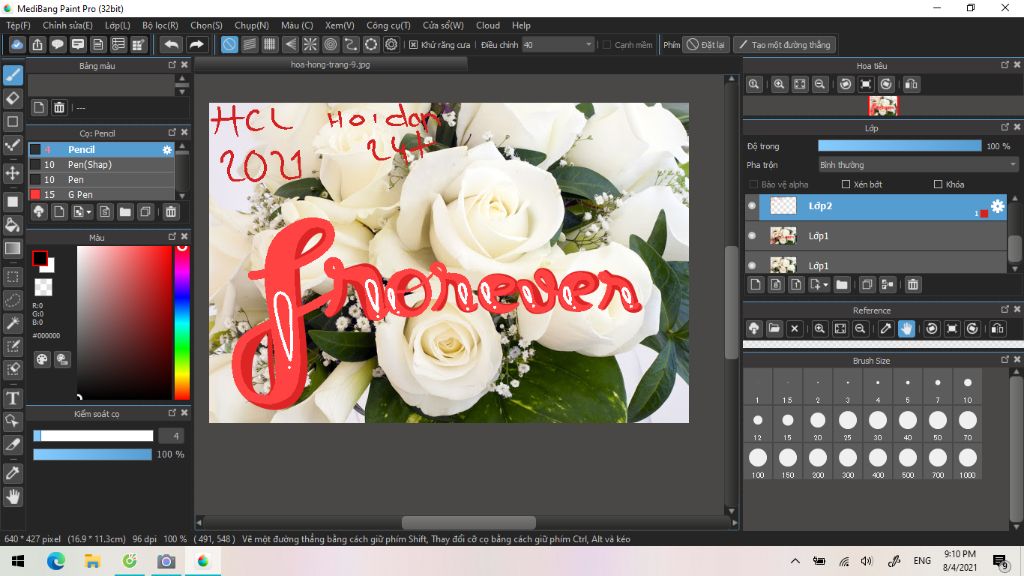Open the Pha trộn blend mode dropdown
Viewport: 1024px width, 576px height.
point(918,165)
